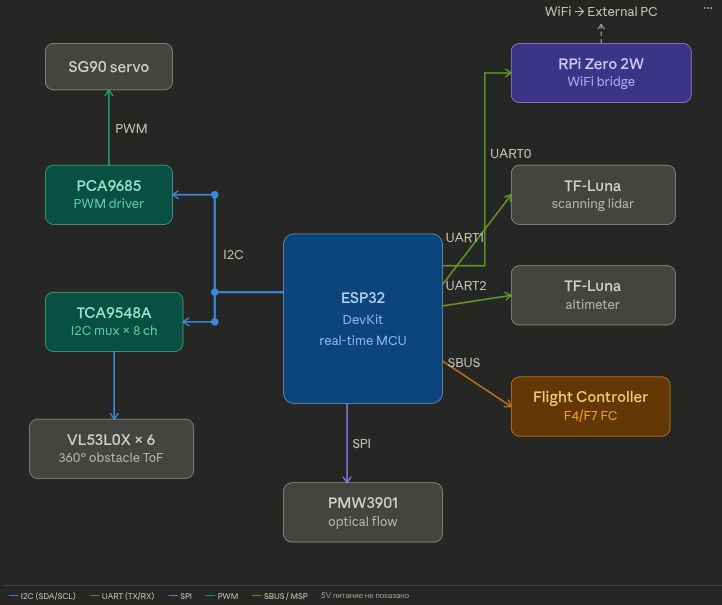Viewport: 722px width, 605px height.
Task: Select the TF-Luna scanning lidar block
Action: click(x=593, y=195)
